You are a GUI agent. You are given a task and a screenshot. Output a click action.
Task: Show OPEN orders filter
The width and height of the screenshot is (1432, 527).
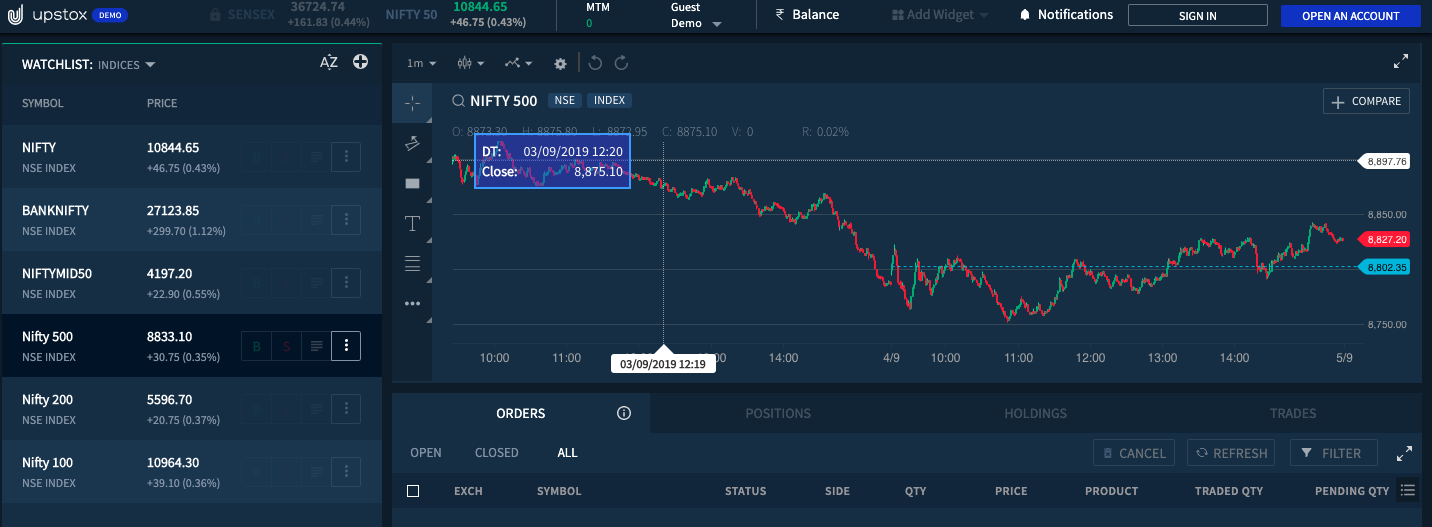click(426, 453)
